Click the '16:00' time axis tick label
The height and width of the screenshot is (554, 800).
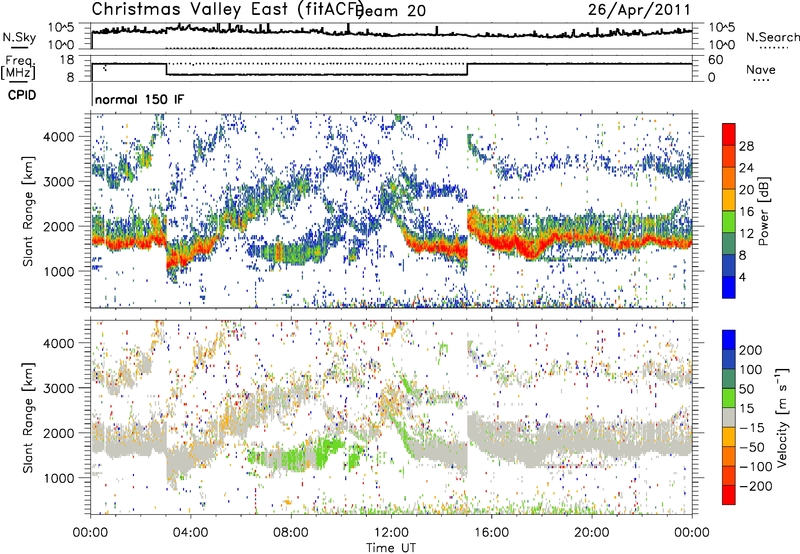pos(491,533)
